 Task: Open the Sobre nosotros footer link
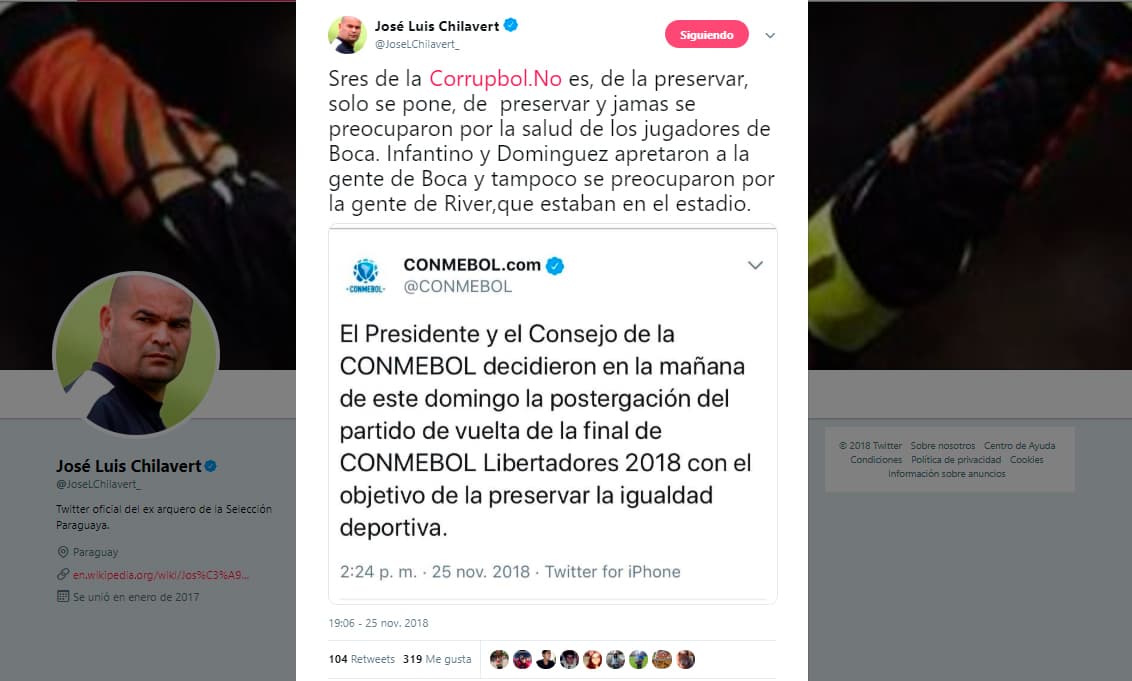[942, 446]
